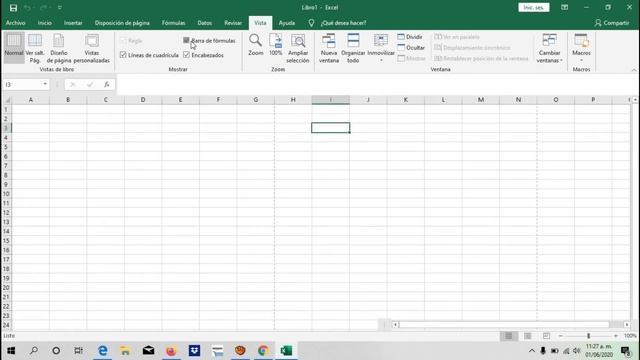The width and height of the screenshot is (640, 360).
Task: Click Ampliar selección
Action: coord(298,48)
